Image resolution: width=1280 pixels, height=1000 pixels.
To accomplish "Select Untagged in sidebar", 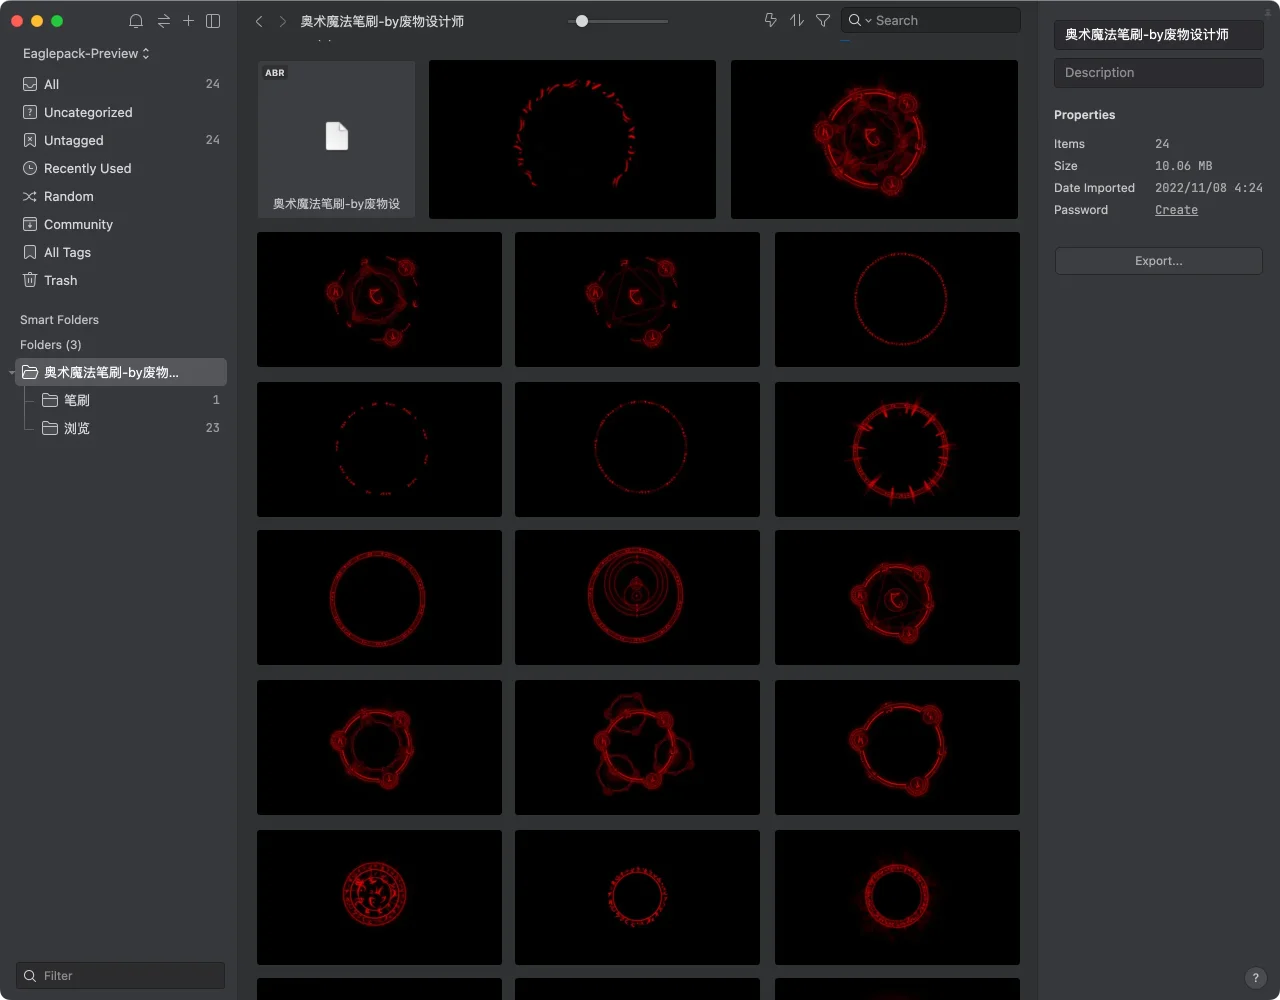I will 121,140.
